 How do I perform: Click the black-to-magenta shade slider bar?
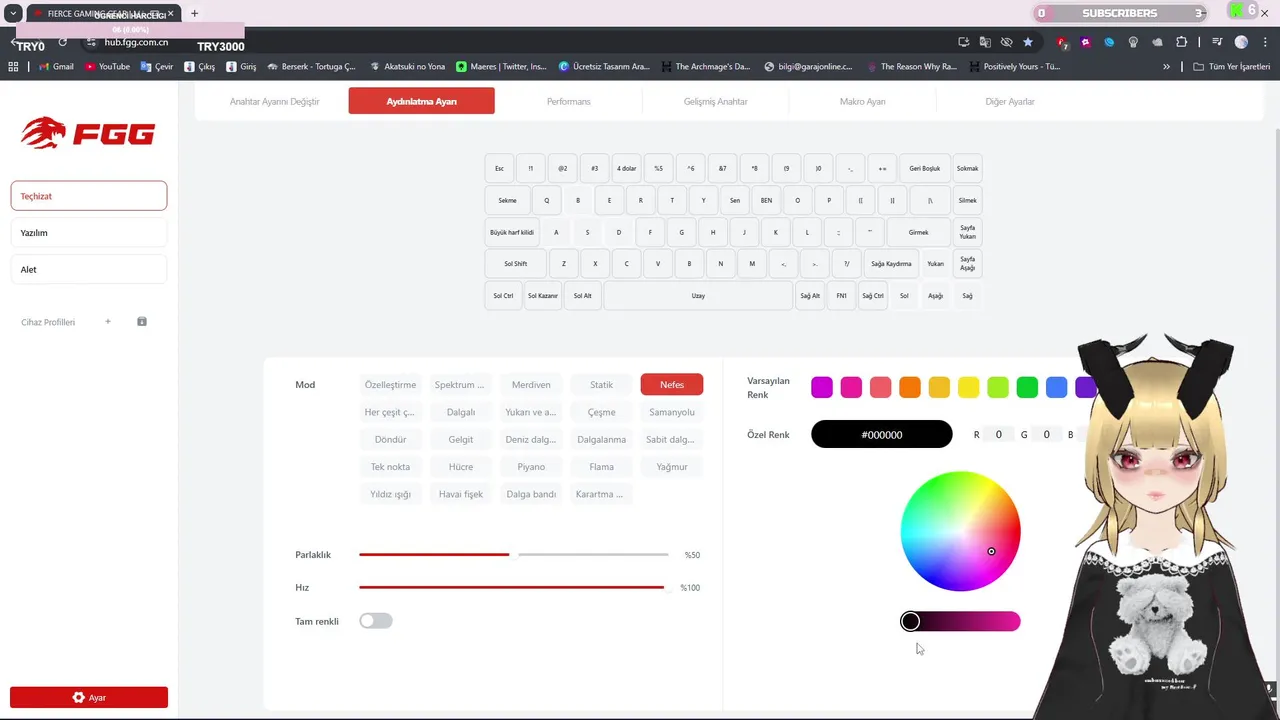click(x=960, y=622)
